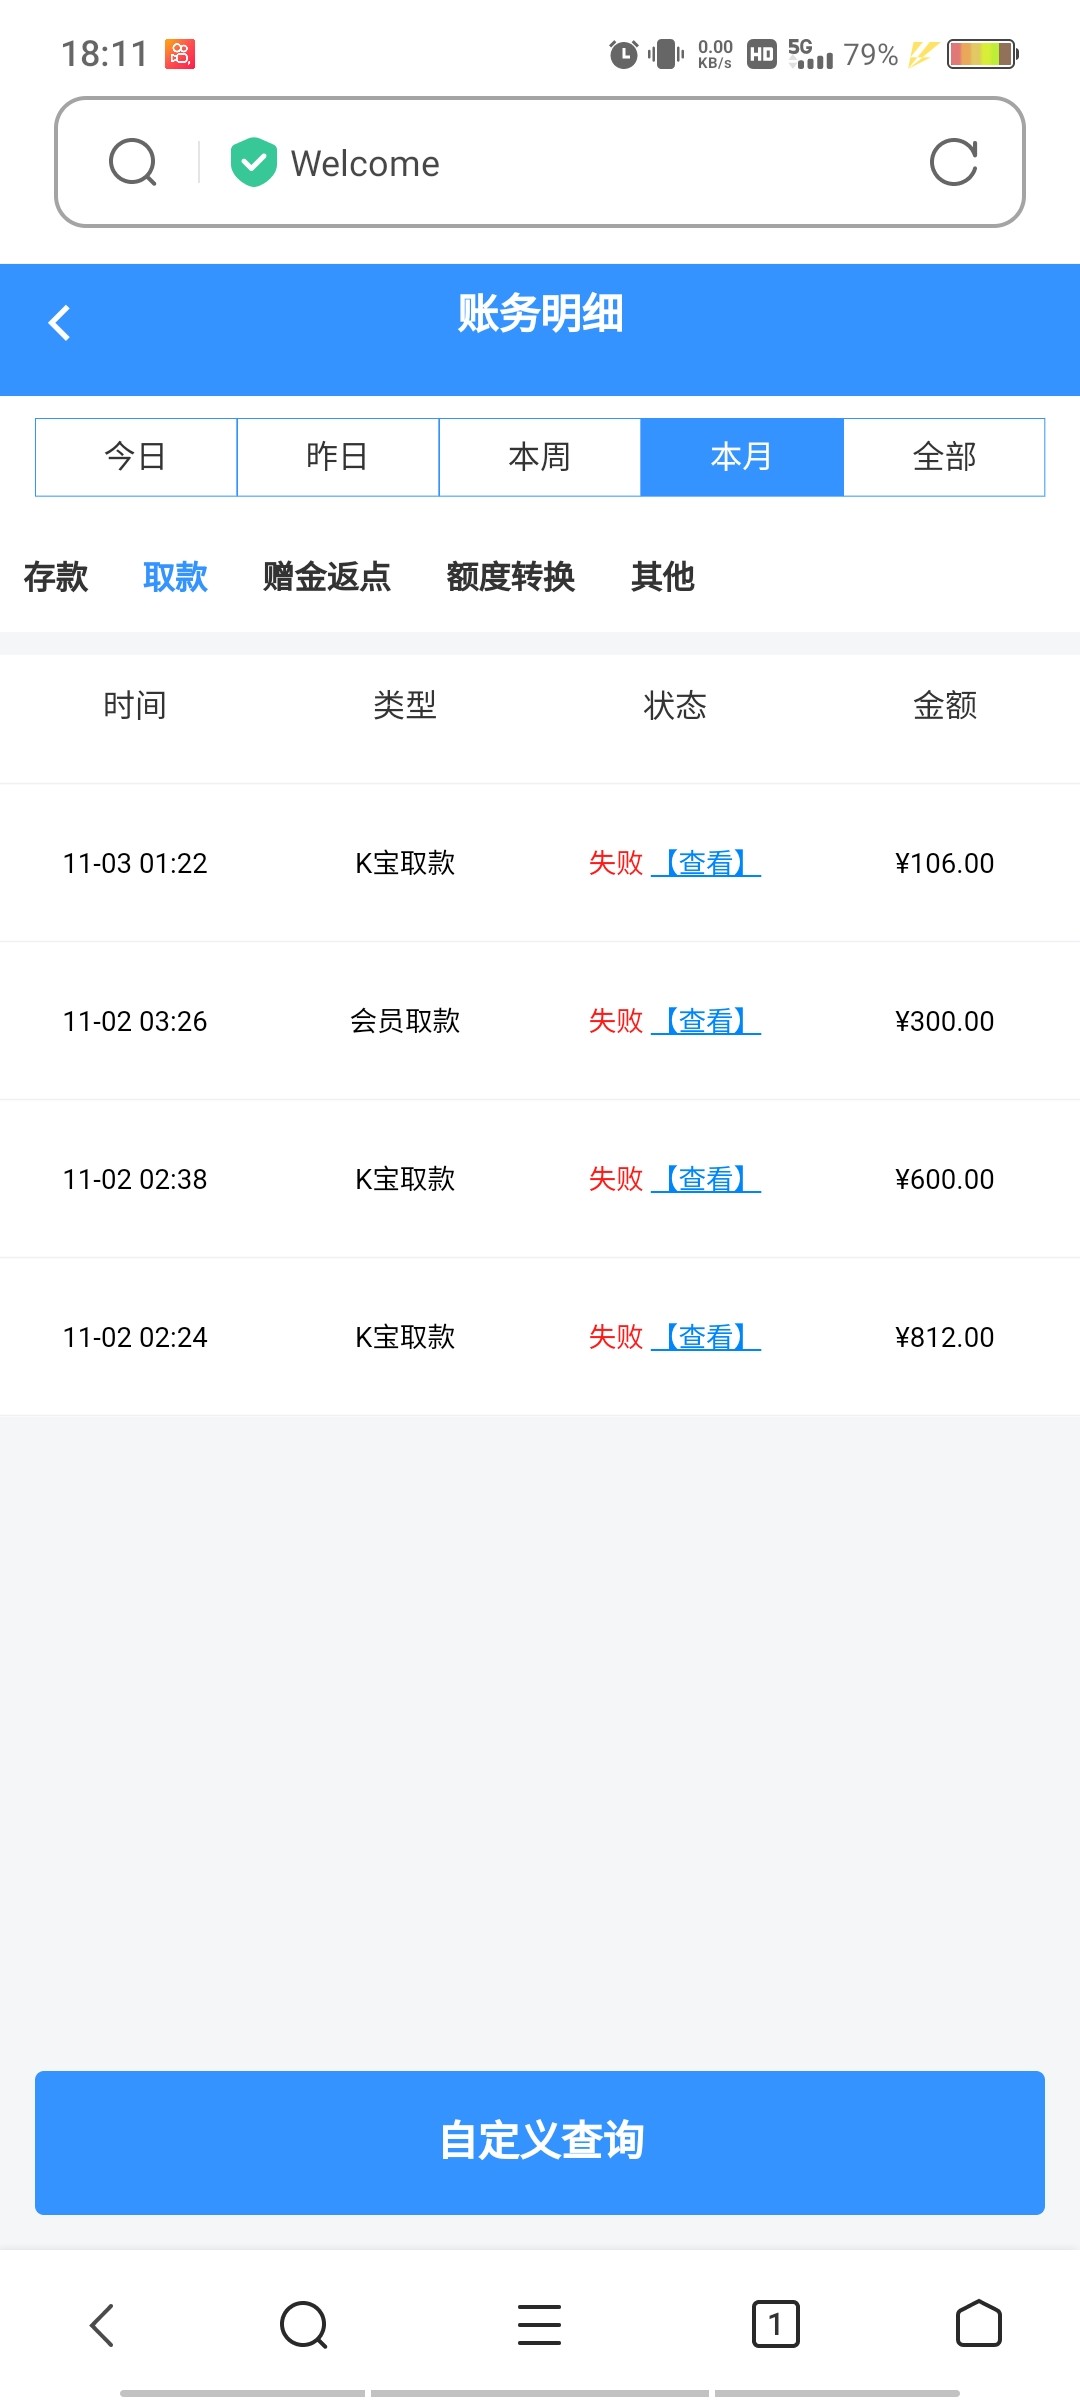Tap the green security shield icon
Viewport: 1080px width, 2400px height.
coord(253,162)
